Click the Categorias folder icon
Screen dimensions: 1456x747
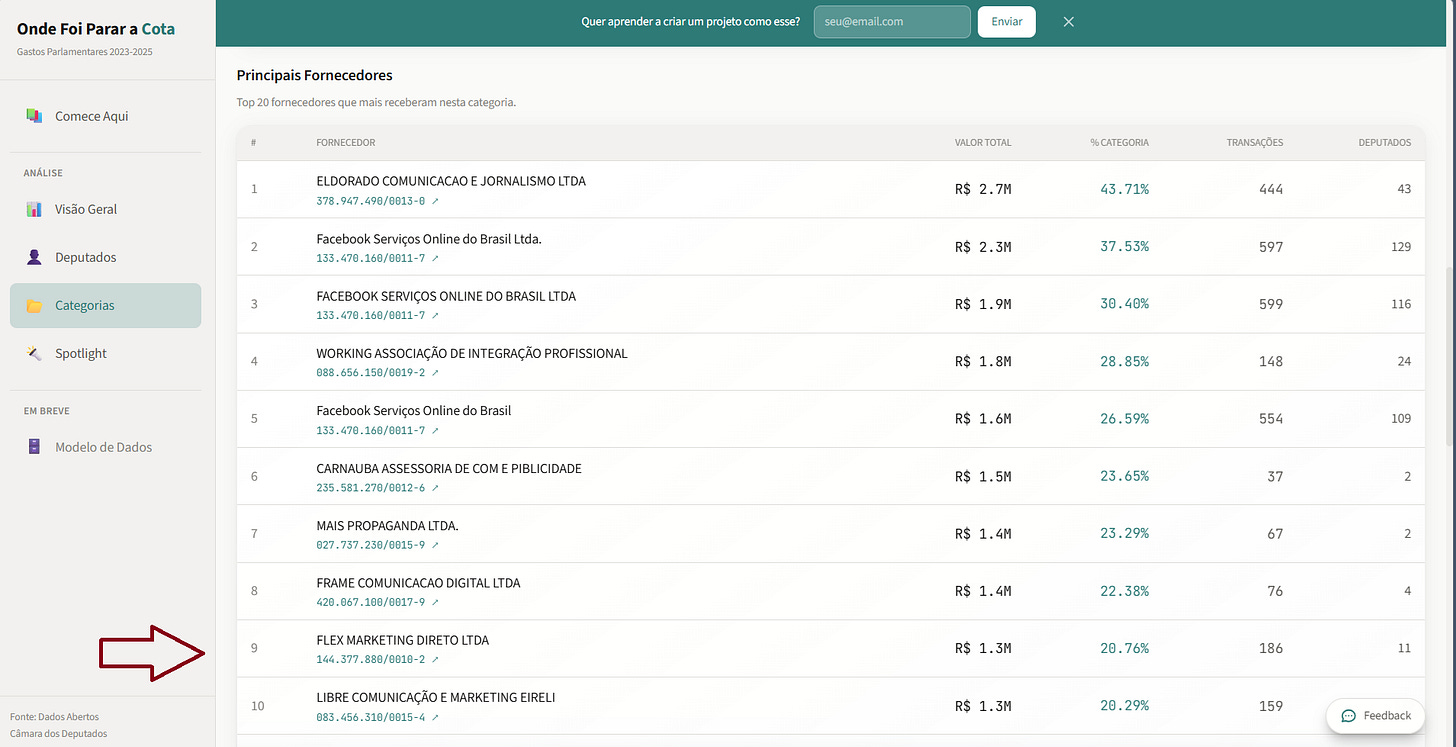coord(34,306)
